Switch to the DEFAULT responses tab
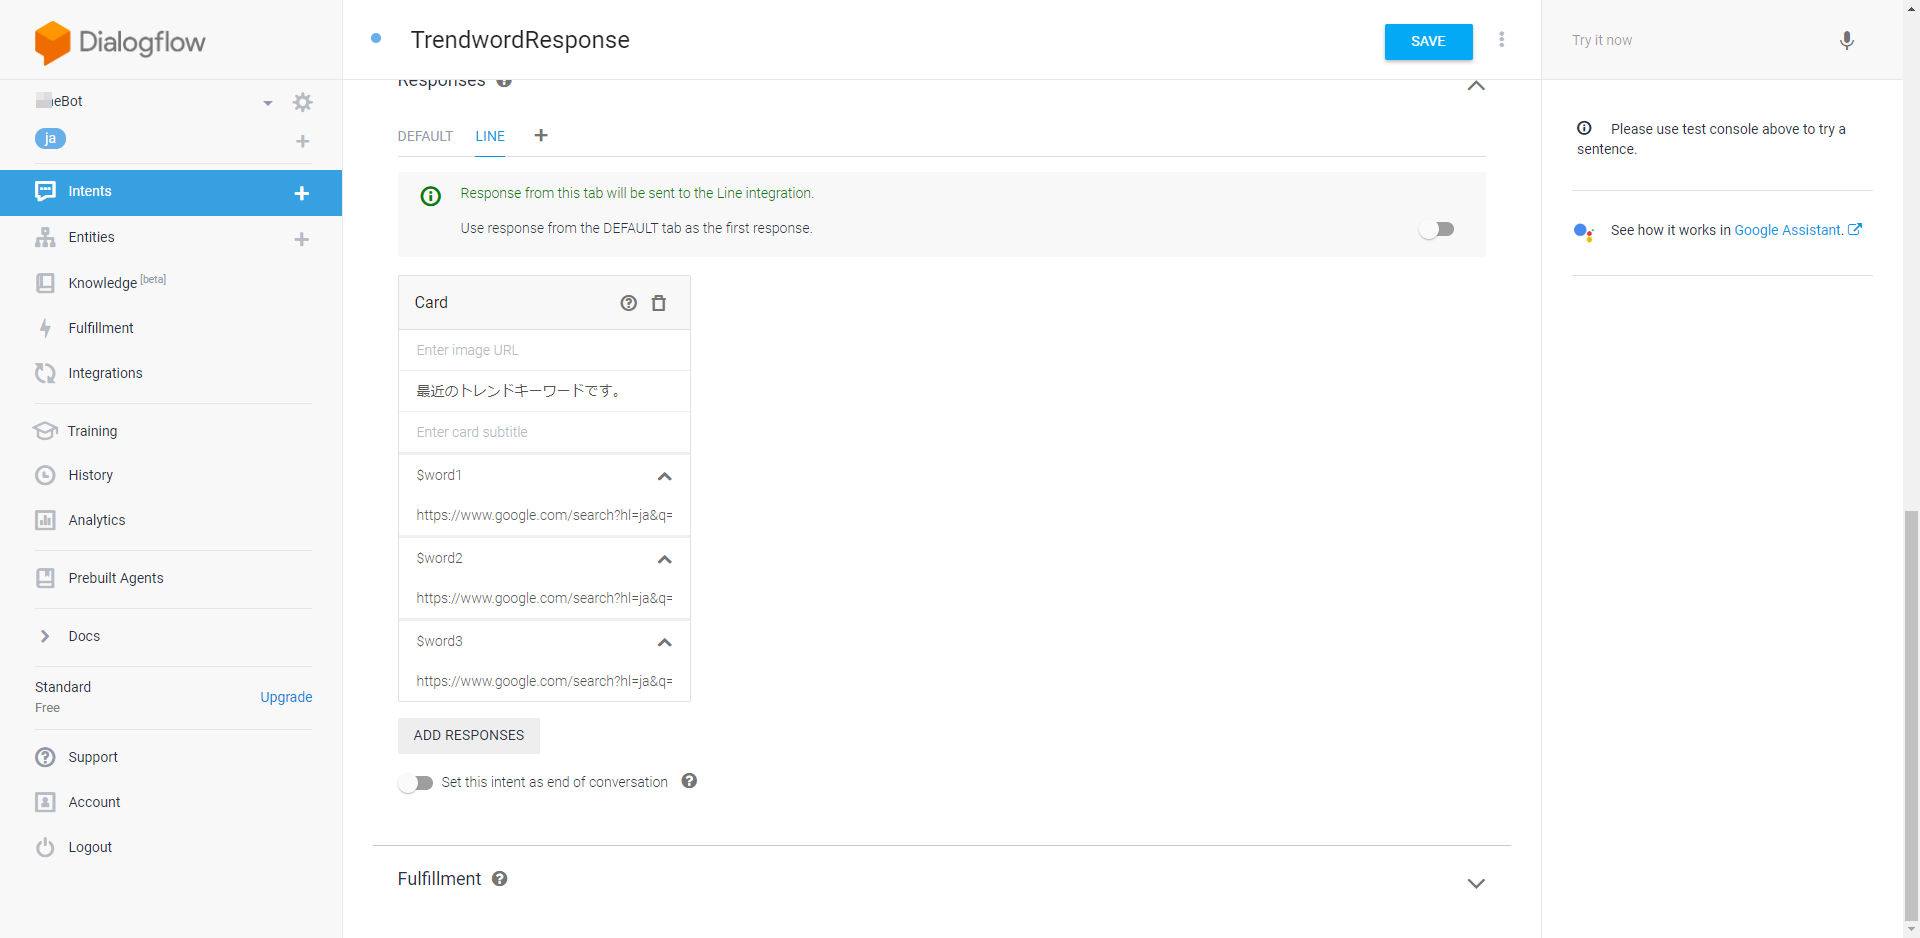This screenshot has height=938, width=1920. 424,136
